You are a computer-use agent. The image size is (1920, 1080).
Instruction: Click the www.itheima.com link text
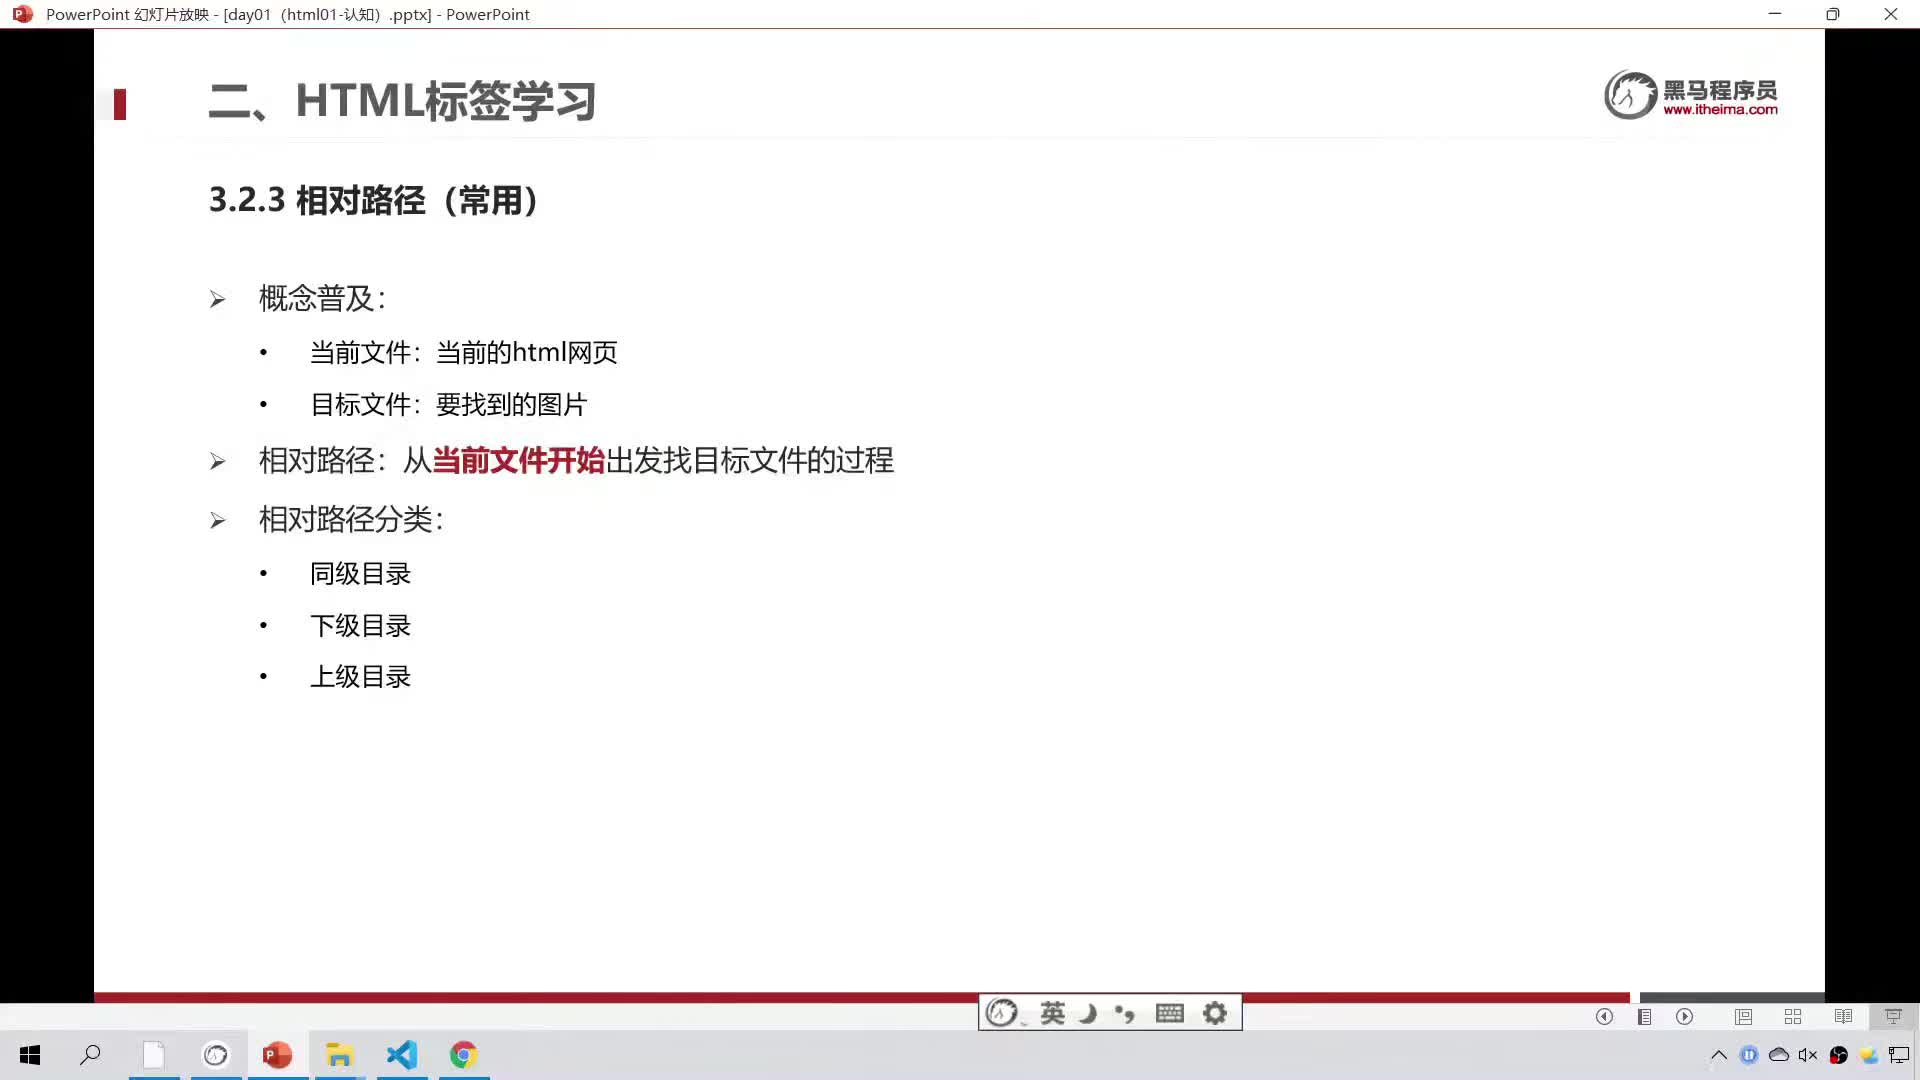click(x=1720, y=110)
